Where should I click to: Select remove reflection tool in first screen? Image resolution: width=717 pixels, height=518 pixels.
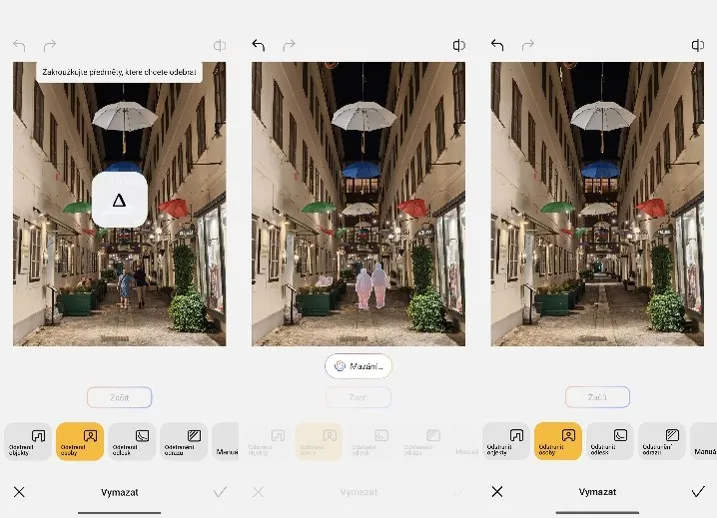click(184, 441)
